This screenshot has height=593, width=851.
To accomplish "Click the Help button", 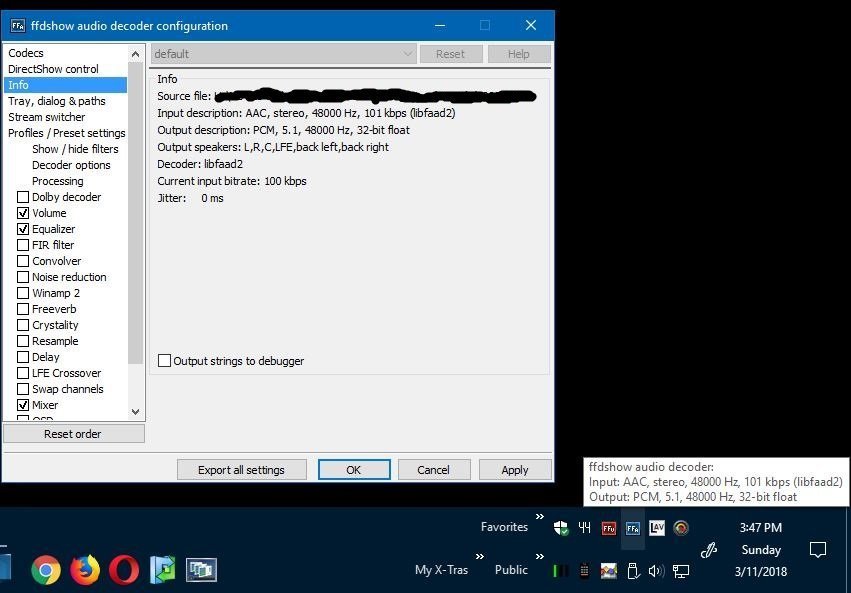I will click(519, 54).
